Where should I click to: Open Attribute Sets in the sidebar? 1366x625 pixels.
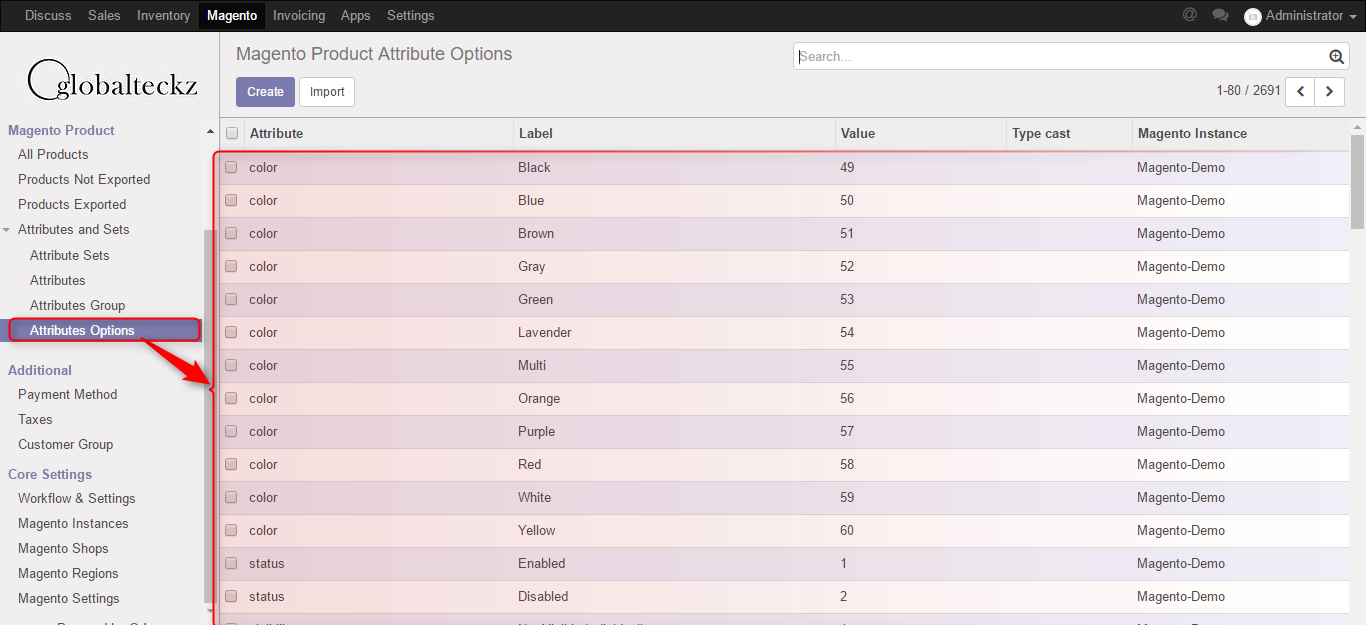(69, 255)
